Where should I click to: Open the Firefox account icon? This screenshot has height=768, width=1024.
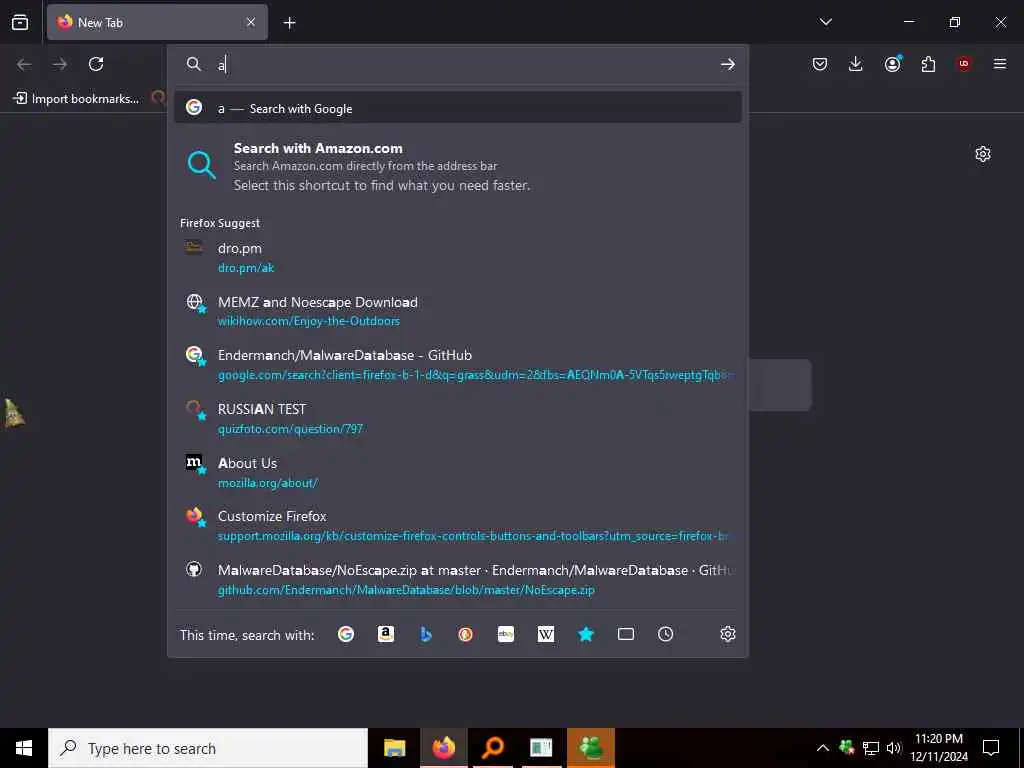coord(892,64)
